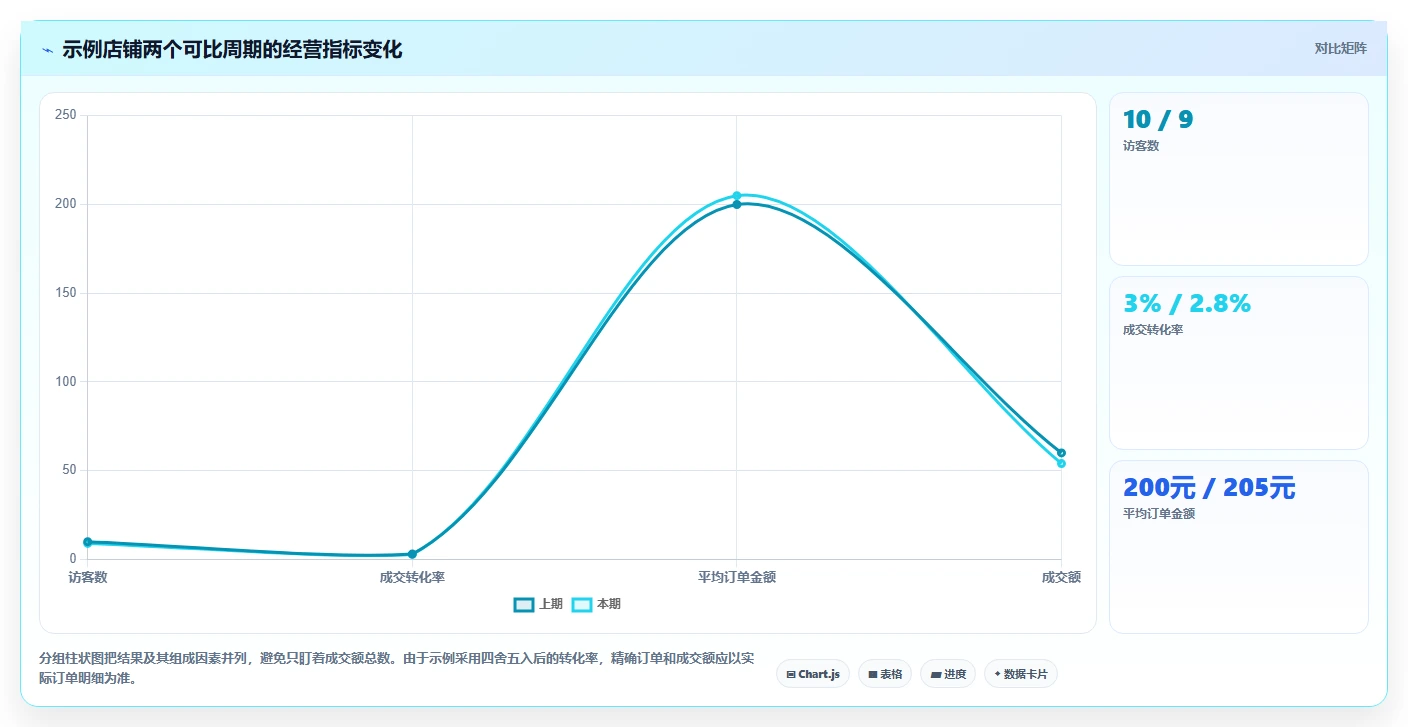
Task: Open the 对比矩阵 link
Action: [1340, 48]
